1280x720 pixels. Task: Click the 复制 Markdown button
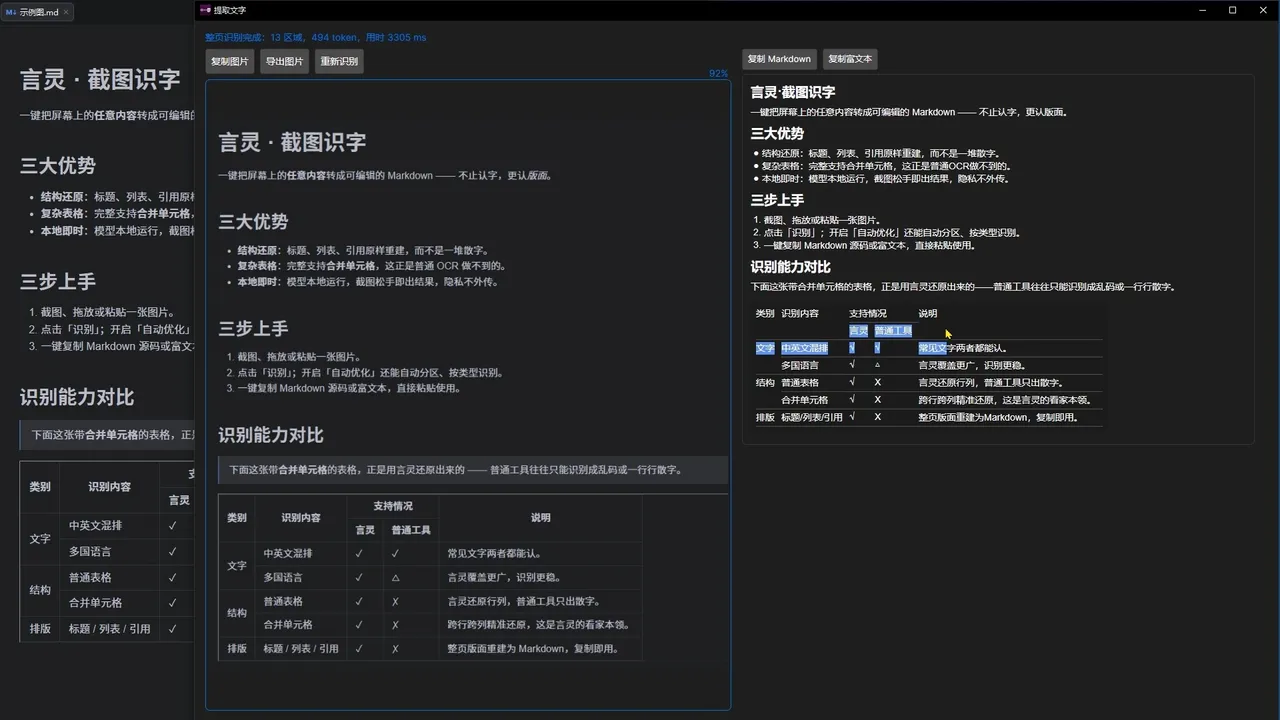(779, 59)
